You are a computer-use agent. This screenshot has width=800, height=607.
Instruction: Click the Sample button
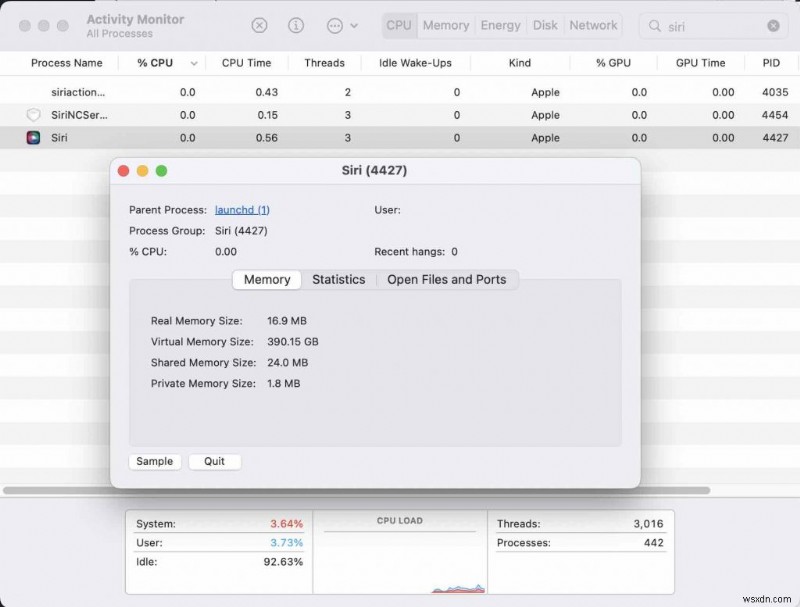pyautogui.click(x=154, y=461)
